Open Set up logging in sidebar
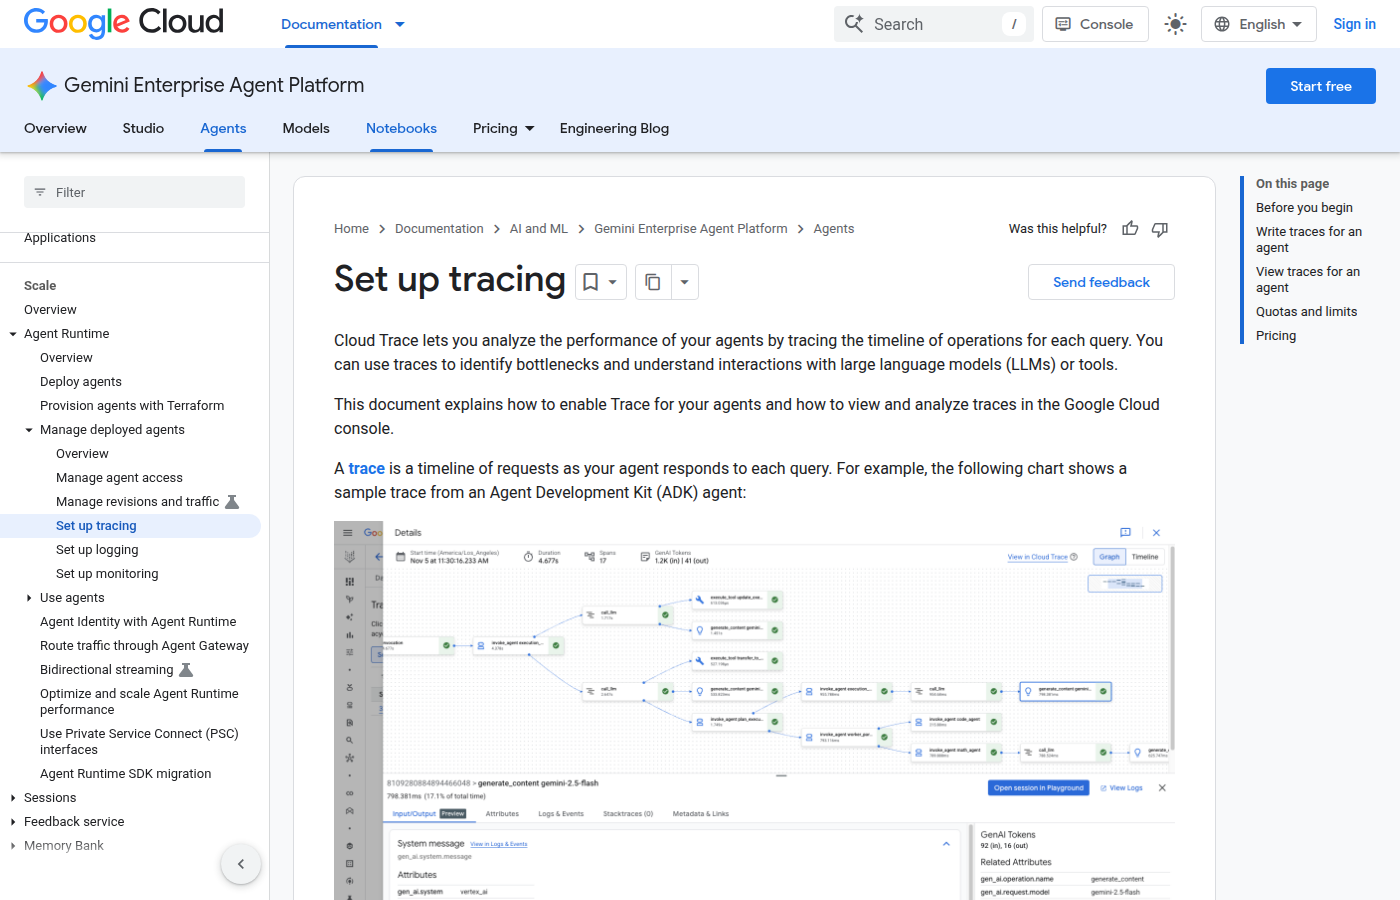1400x900 pixels. pyautogui.click(x=97, y=550)
